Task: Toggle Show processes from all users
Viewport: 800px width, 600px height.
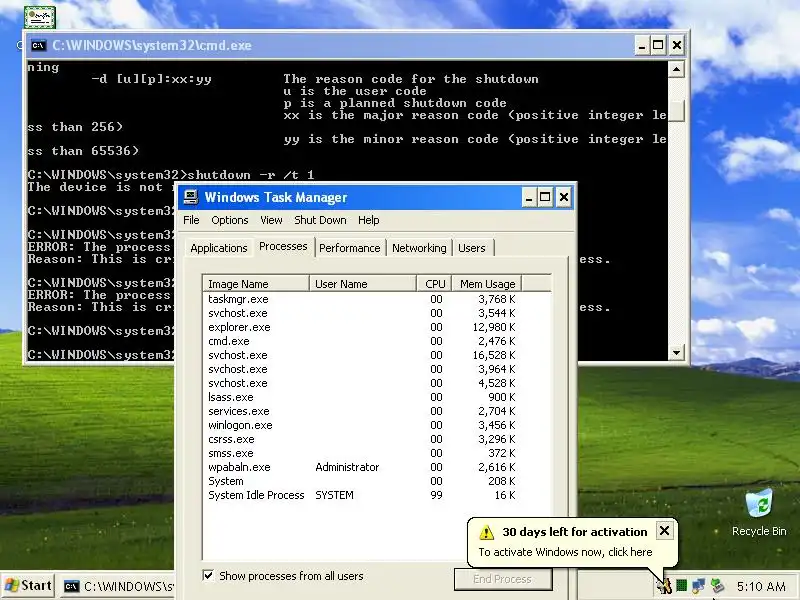Action: coord(208,576)
